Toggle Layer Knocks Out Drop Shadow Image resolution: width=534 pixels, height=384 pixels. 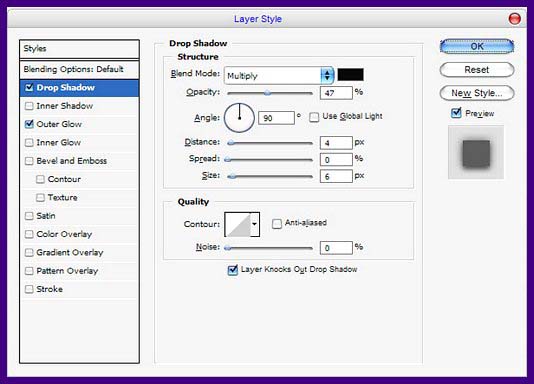233,270
